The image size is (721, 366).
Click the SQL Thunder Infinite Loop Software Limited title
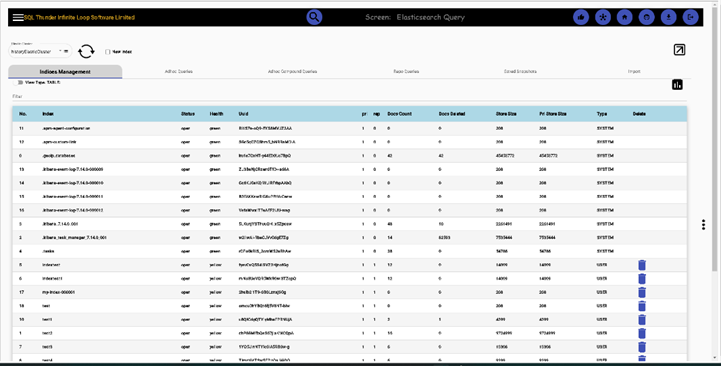coord(80,17)
